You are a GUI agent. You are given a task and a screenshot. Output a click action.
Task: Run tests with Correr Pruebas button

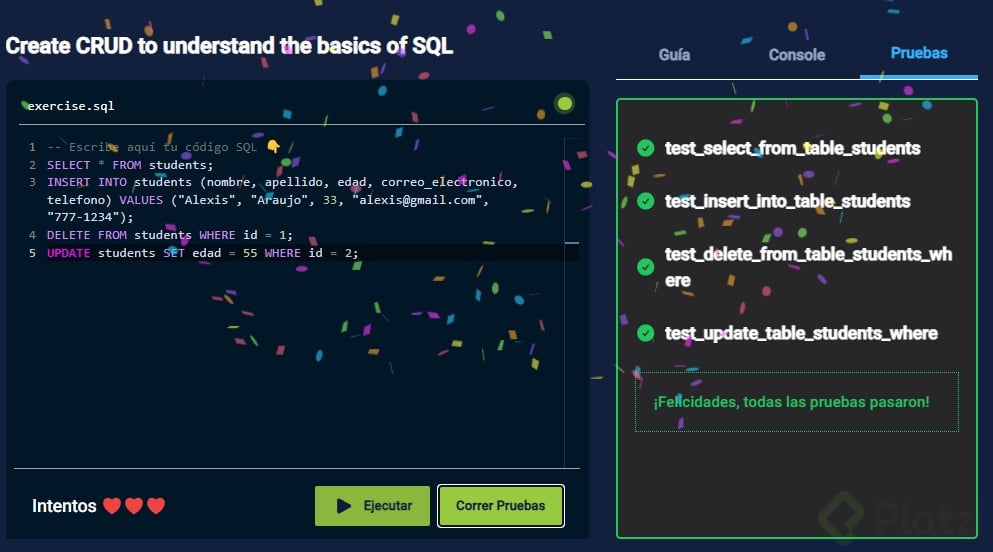click(500, 506)
